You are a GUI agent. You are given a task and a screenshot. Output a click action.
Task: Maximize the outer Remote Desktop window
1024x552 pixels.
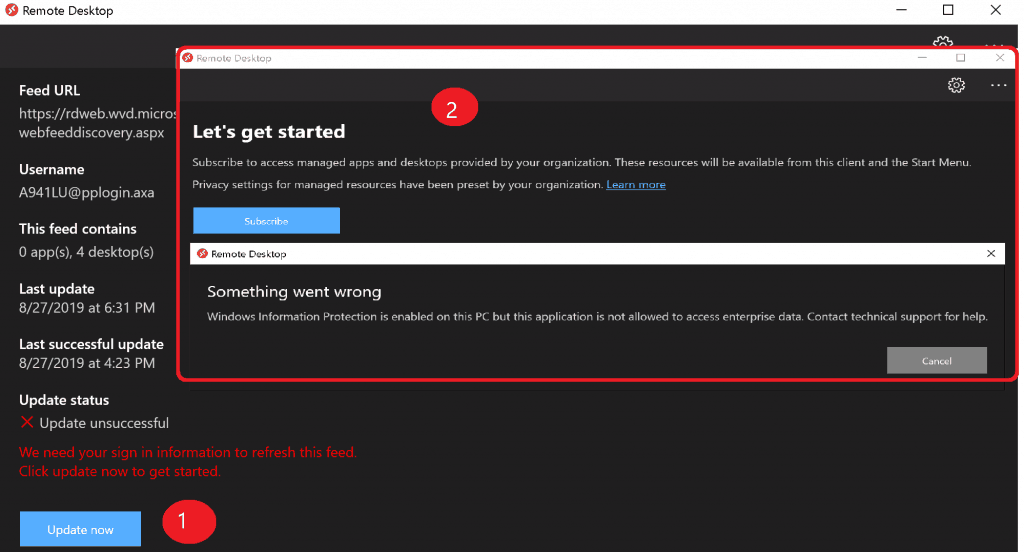click(948, 10)
